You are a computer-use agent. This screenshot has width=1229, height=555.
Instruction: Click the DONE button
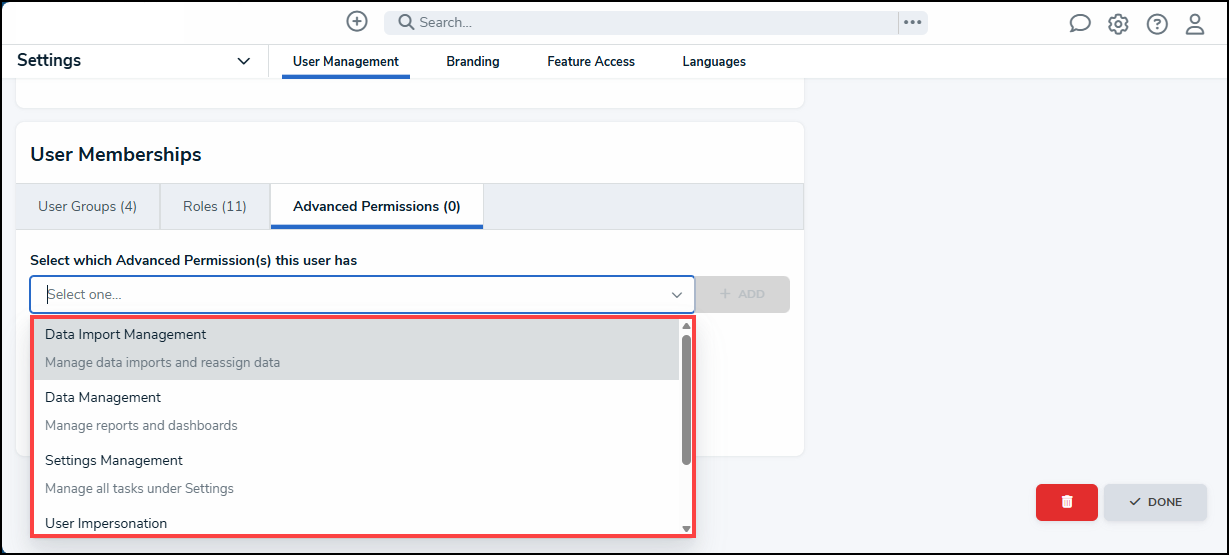pos(1156,502)
